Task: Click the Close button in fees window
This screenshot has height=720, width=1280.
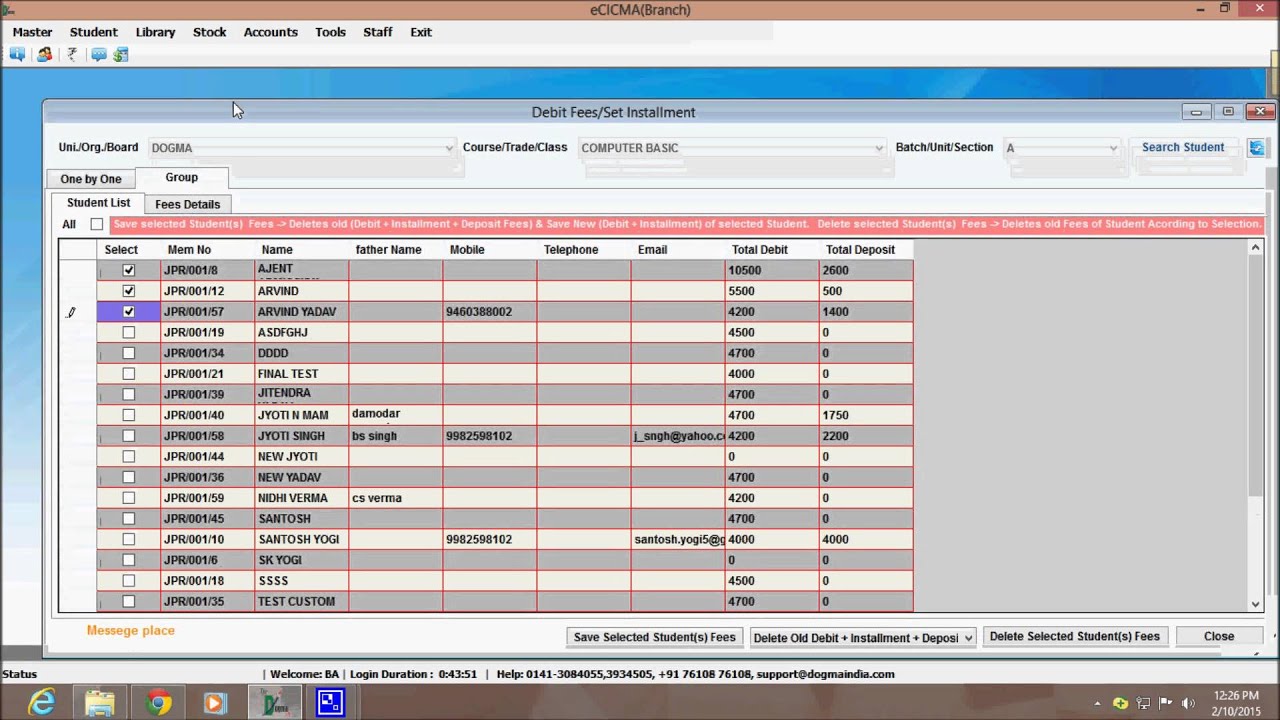Action: tap(1219, 636)
